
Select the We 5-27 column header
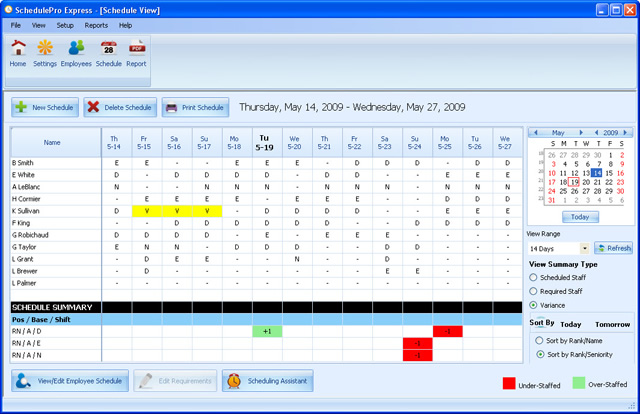[507, 142]
